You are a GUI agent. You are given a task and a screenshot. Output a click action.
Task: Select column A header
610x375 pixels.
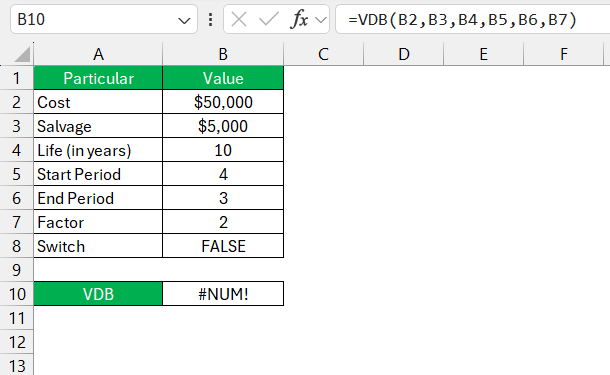coord(98,54)
